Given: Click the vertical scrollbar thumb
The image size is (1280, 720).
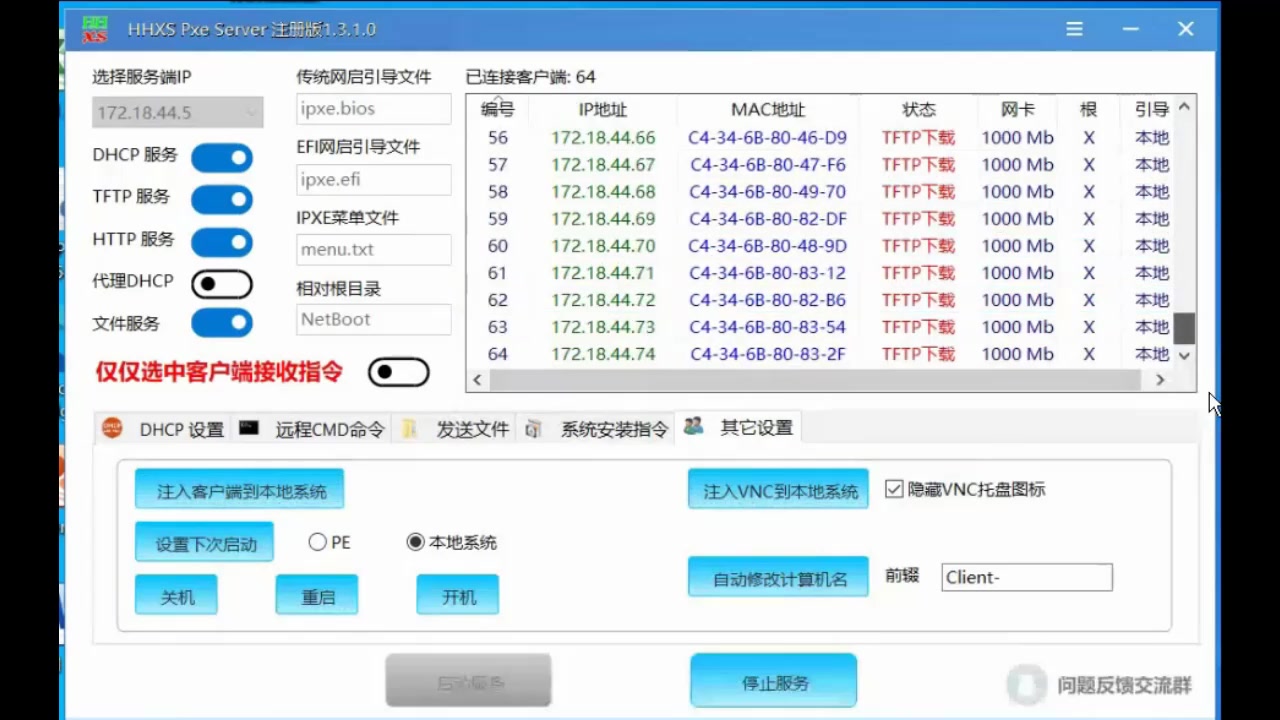Looking at the screenshot, I should tap(1184, 328).
